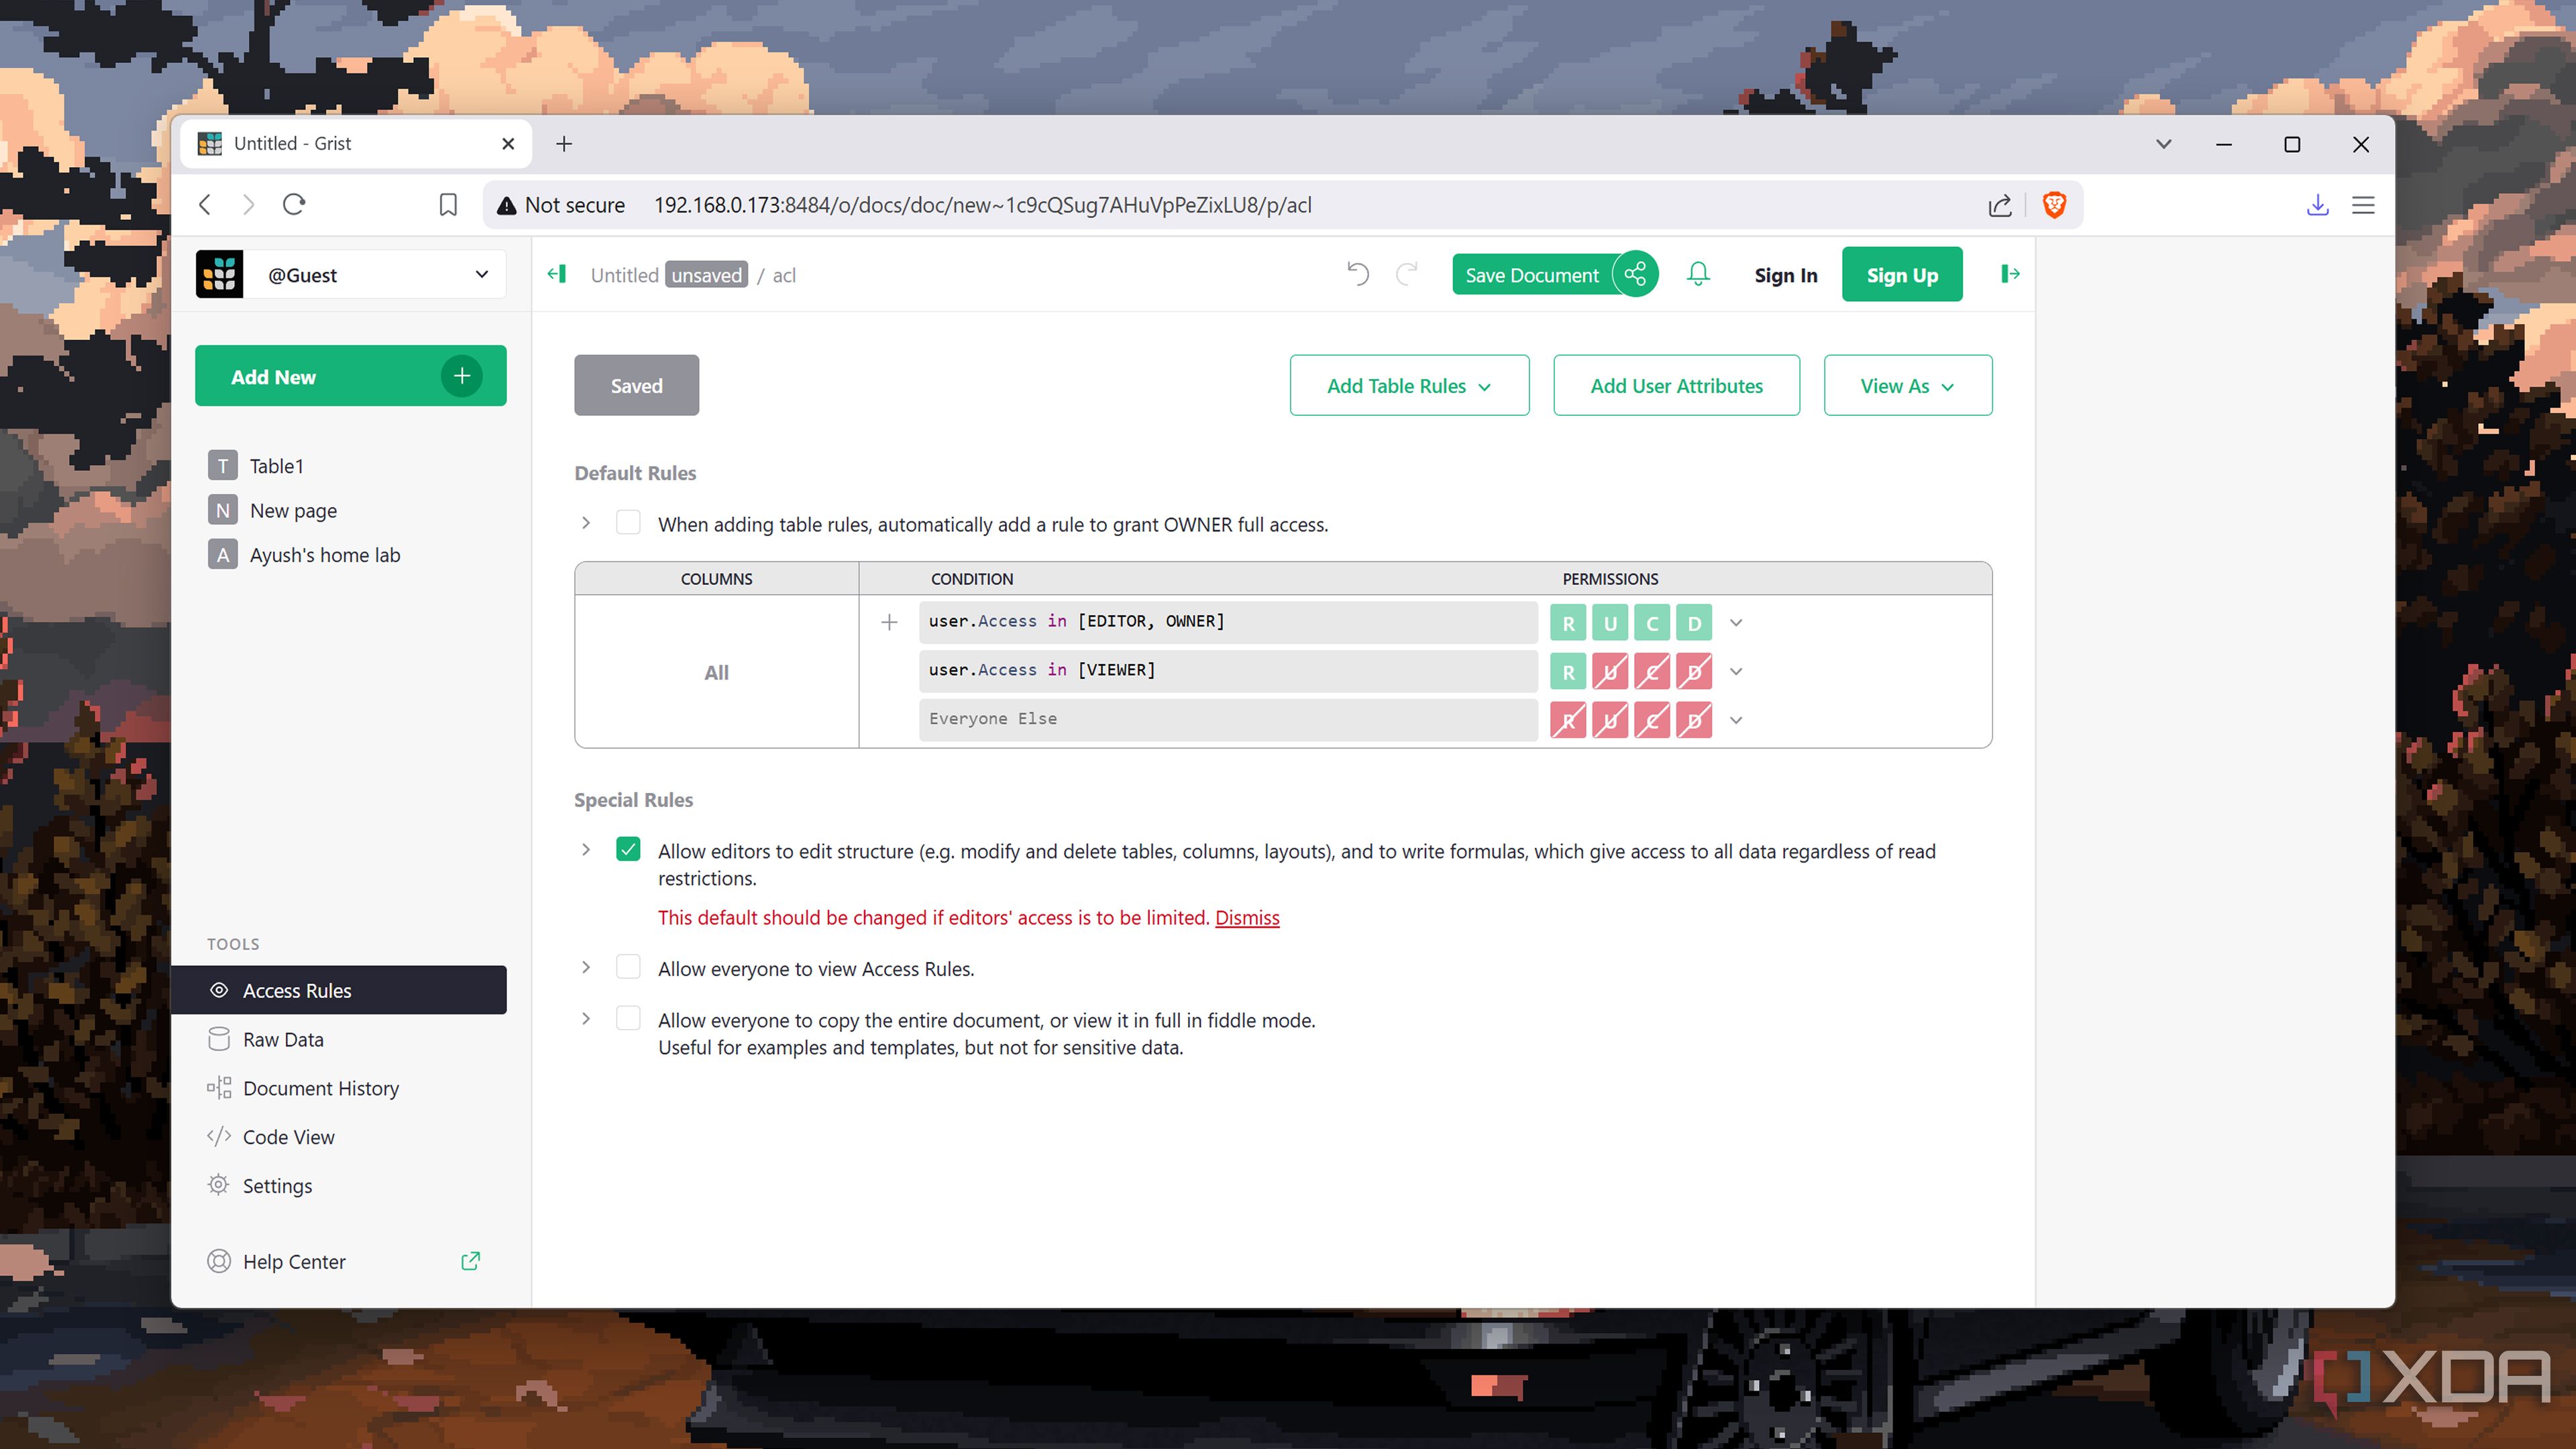This screenshot has width=2576, height=1449.
Task: Open the @Guest account dropdown
Action: [x=376, y=274]
